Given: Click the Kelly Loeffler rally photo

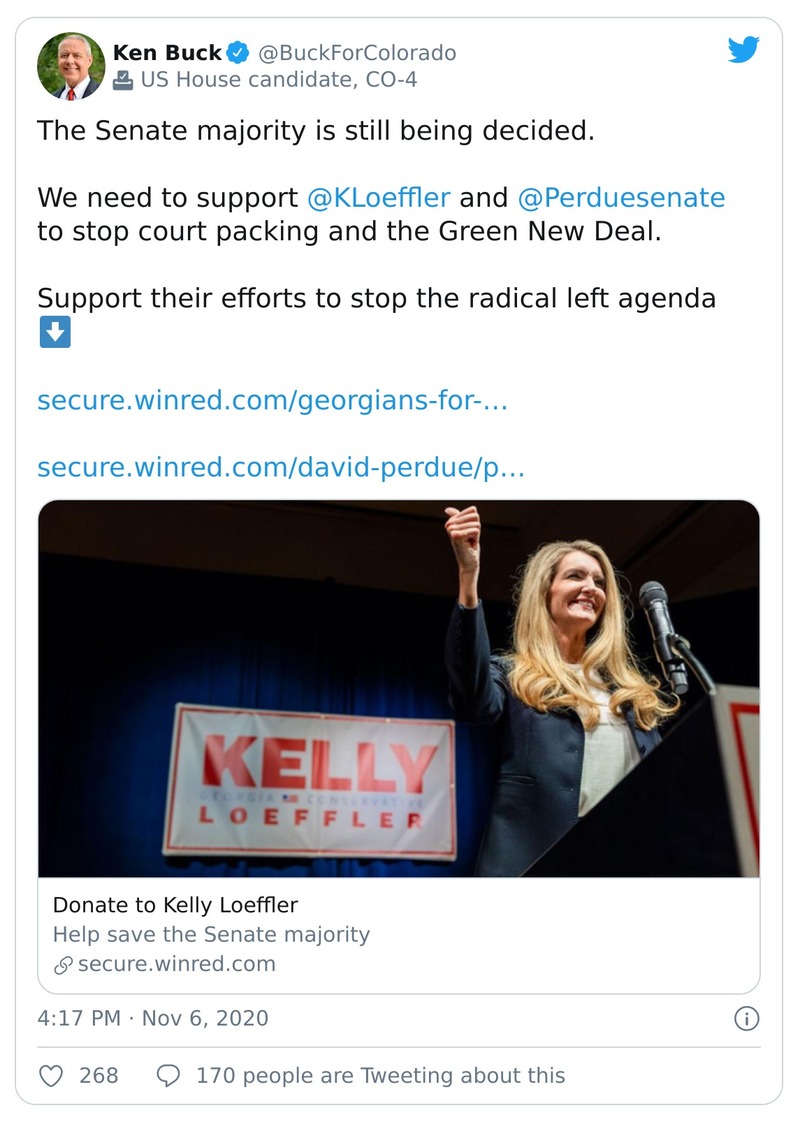Looking at the screenshot, I should click(x=398, y=688).
